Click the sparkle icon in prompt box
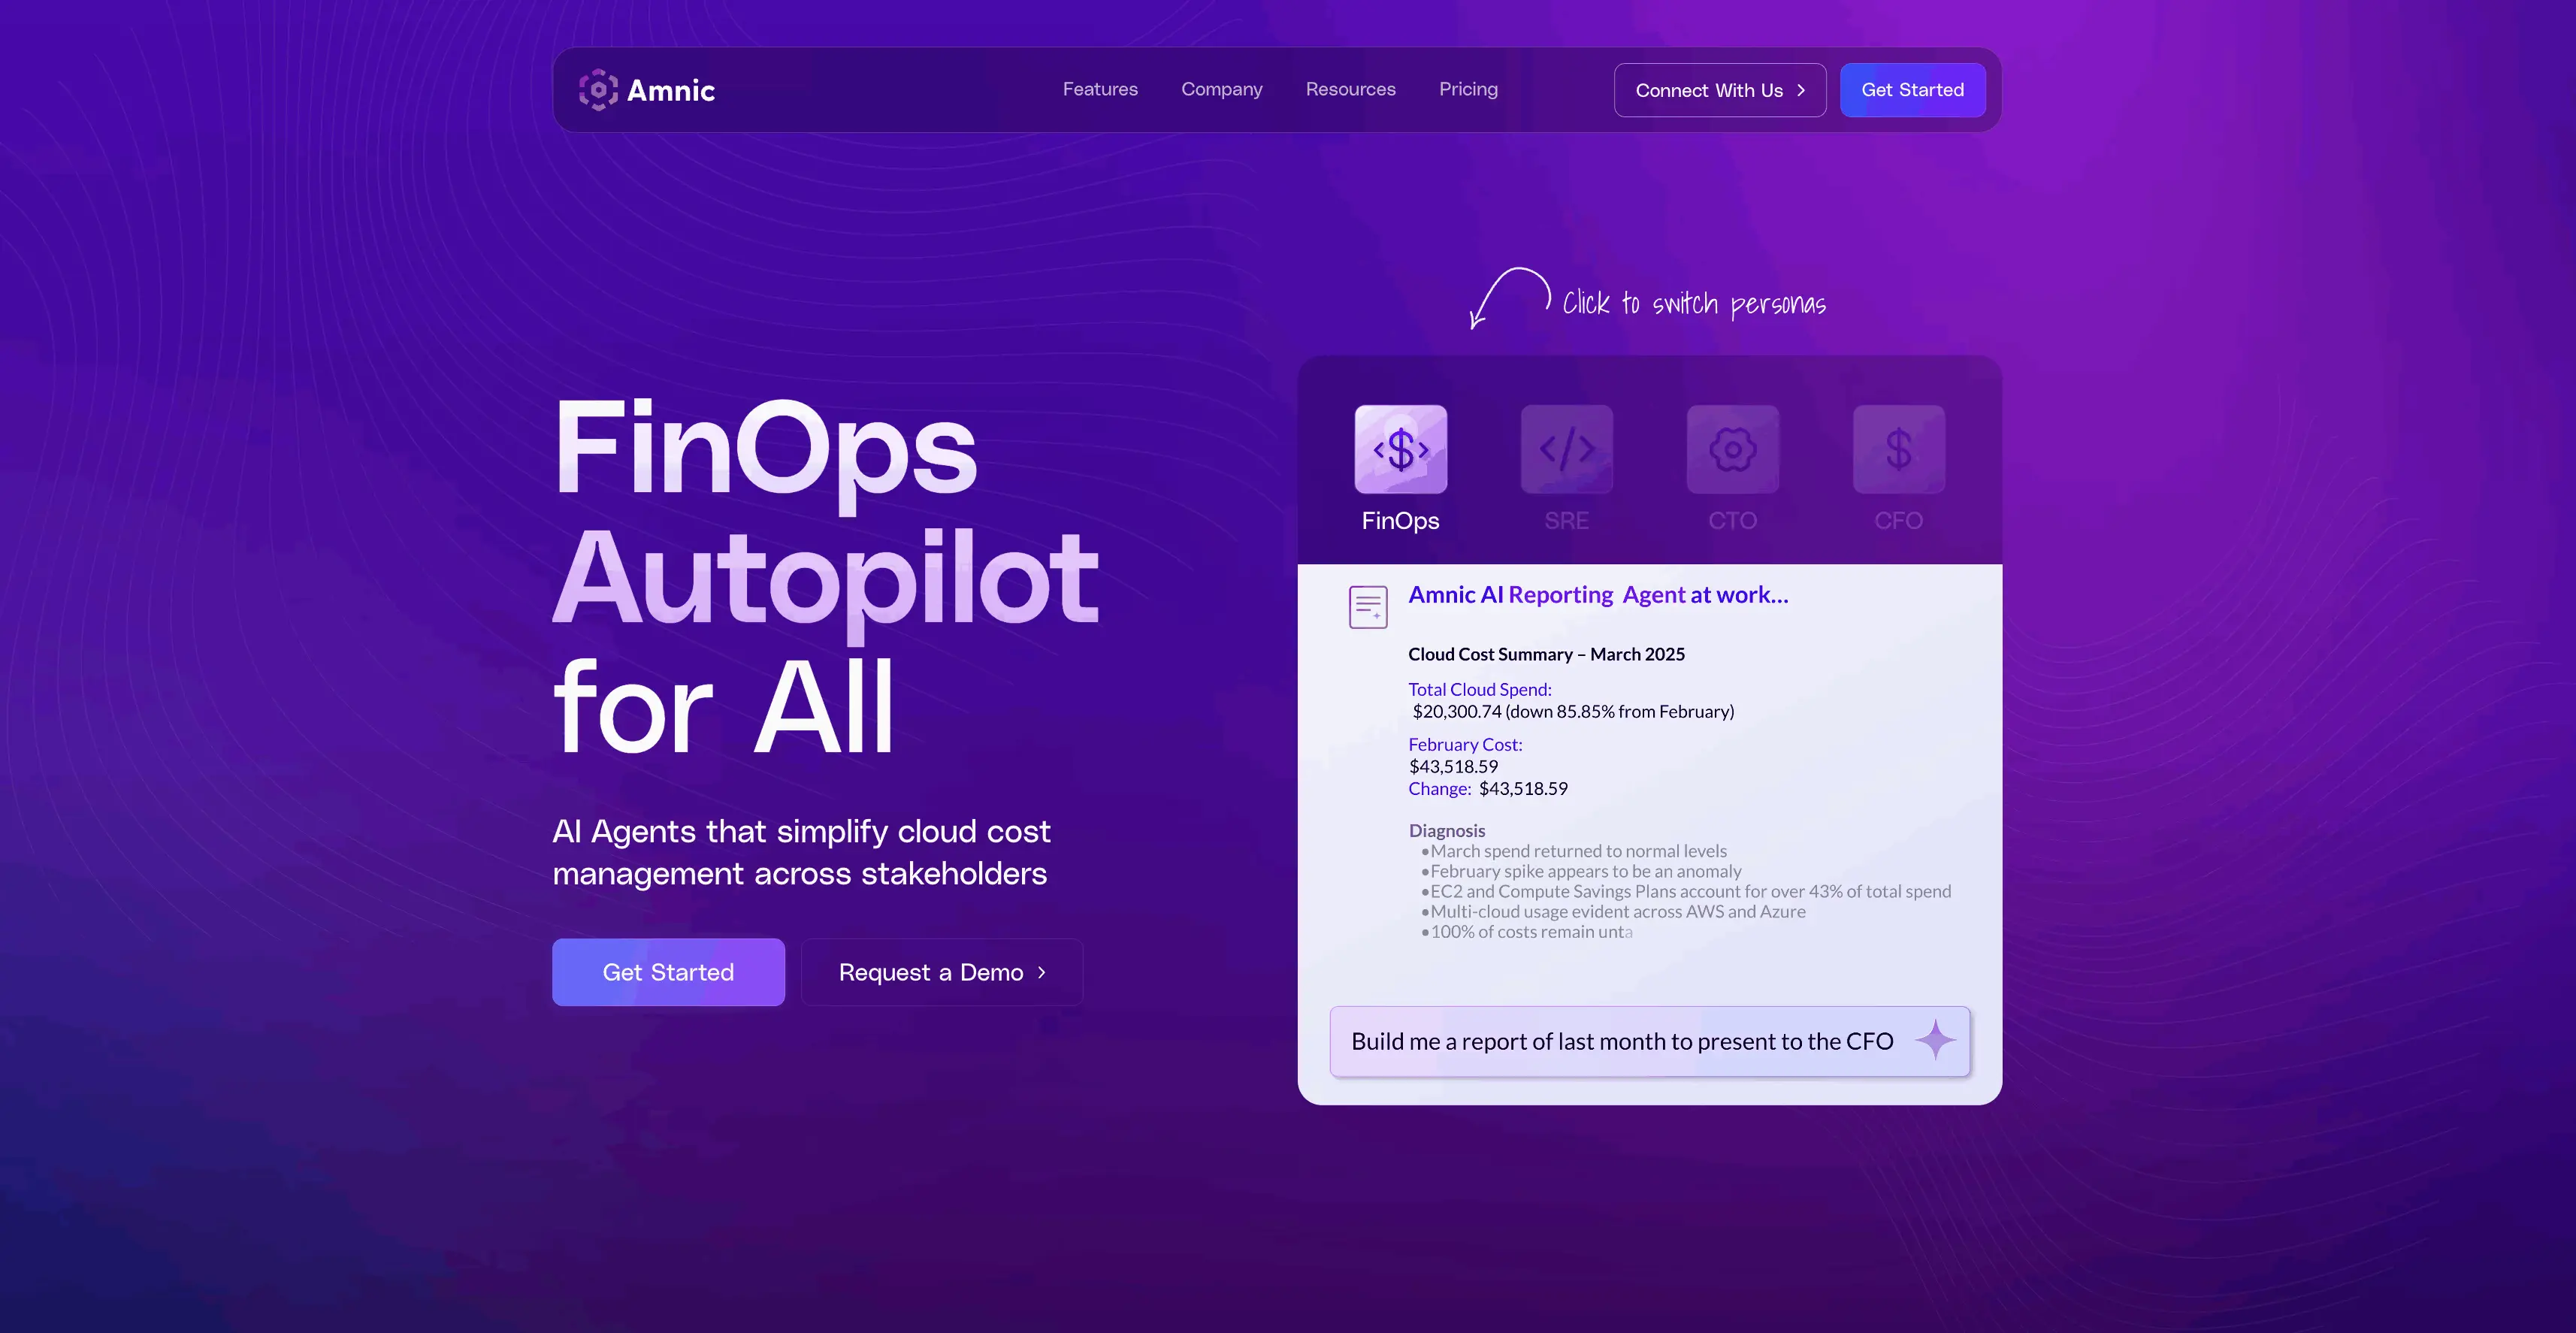2576x1333 pixels. (x=1936, y=1040)
